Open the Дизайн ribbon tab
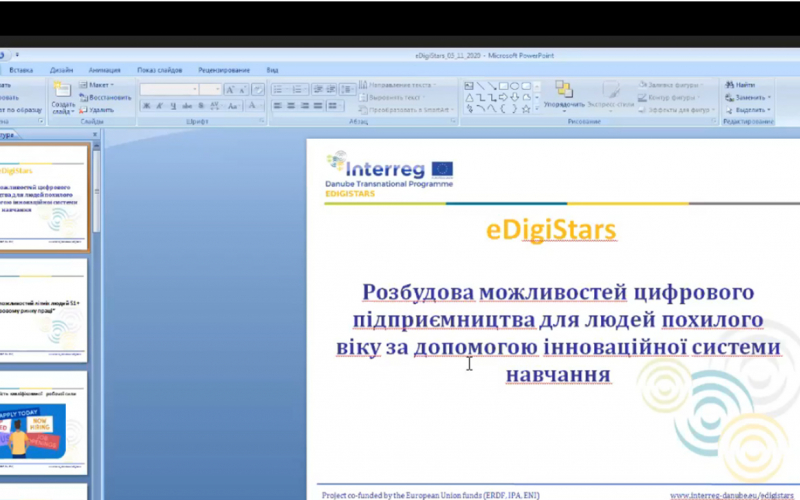 click(x=61, y=70)
